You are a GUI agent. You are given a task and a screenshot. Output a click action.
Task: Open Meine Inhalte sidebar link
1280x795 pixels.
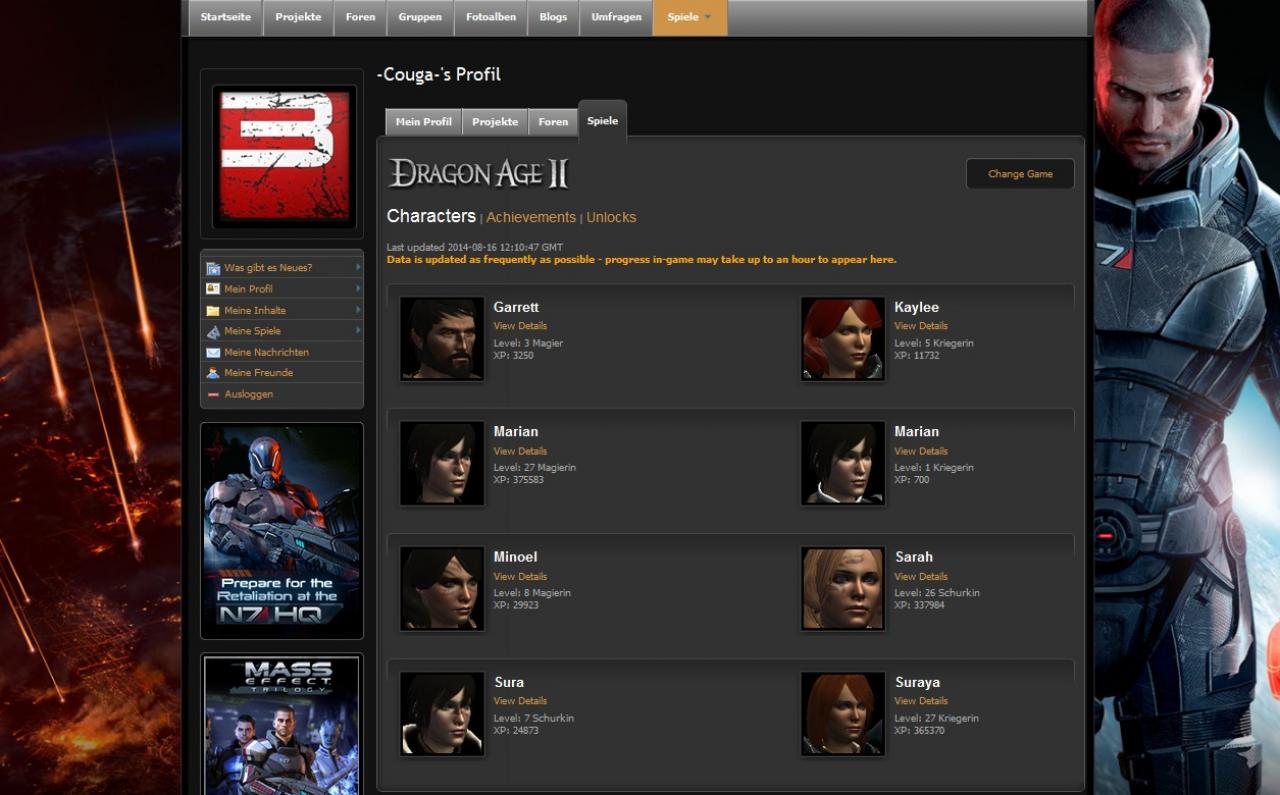coord(255,310)
